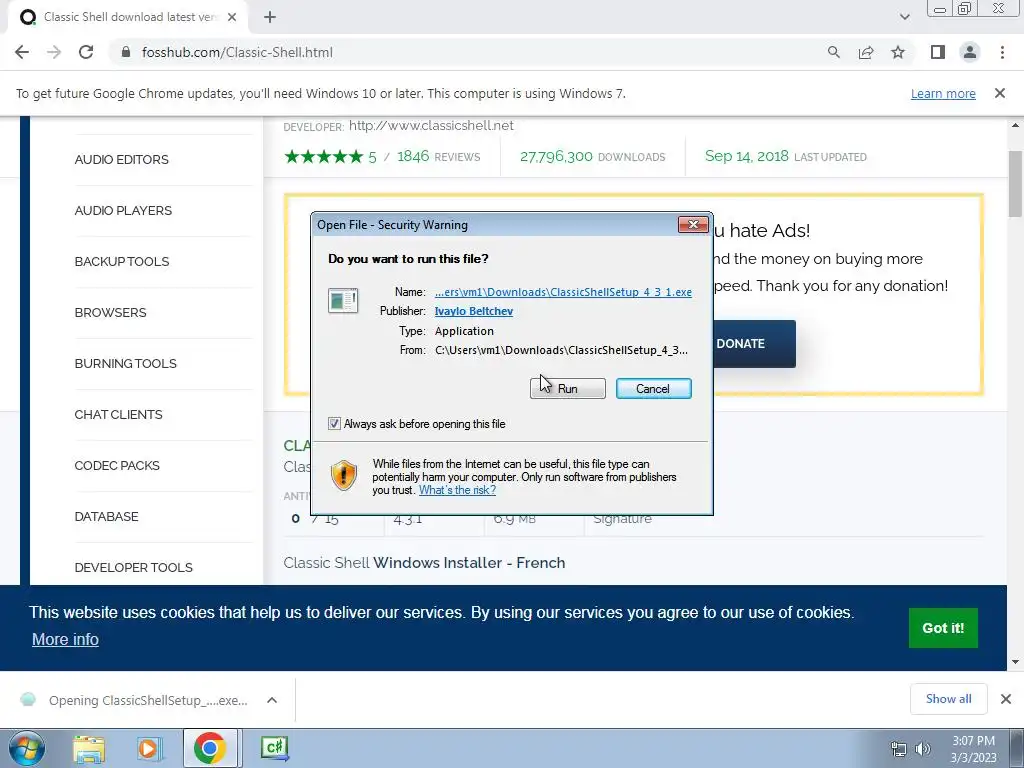The height and width of the screenshot is (768, 1024).
Task: Open the Windows Start menu
Action: coord(26,748)
